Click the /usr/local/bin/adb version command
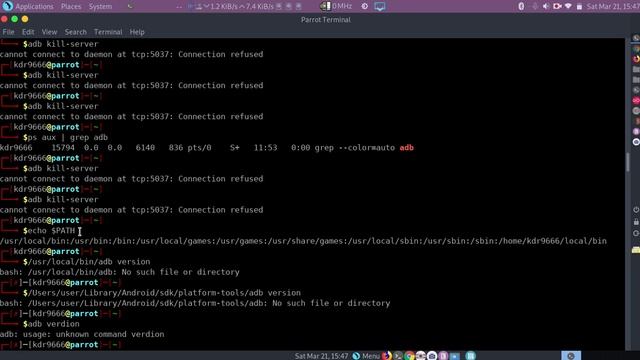The width and height of the screenshot is (640, 360). (87, 262)
